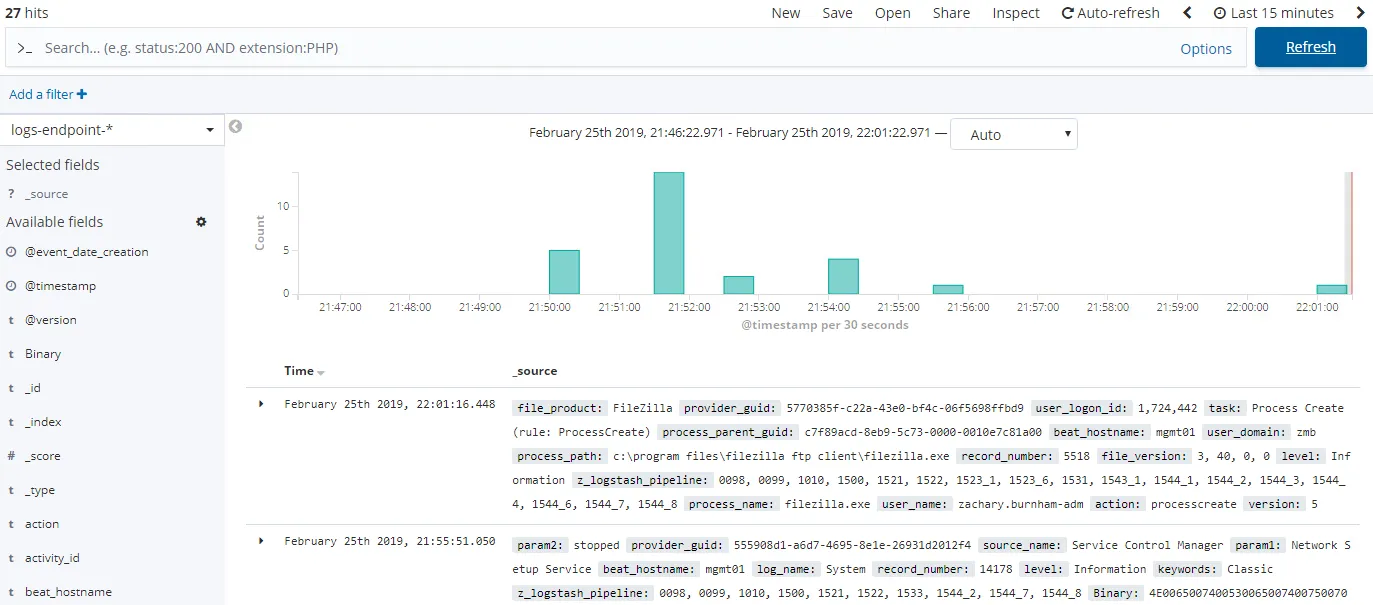Image resolution: width=1373 pixels, height=605 pixels.
Task: Click the tallest histogram bar near 21:51:30
Action: click(x=669, y=233)
